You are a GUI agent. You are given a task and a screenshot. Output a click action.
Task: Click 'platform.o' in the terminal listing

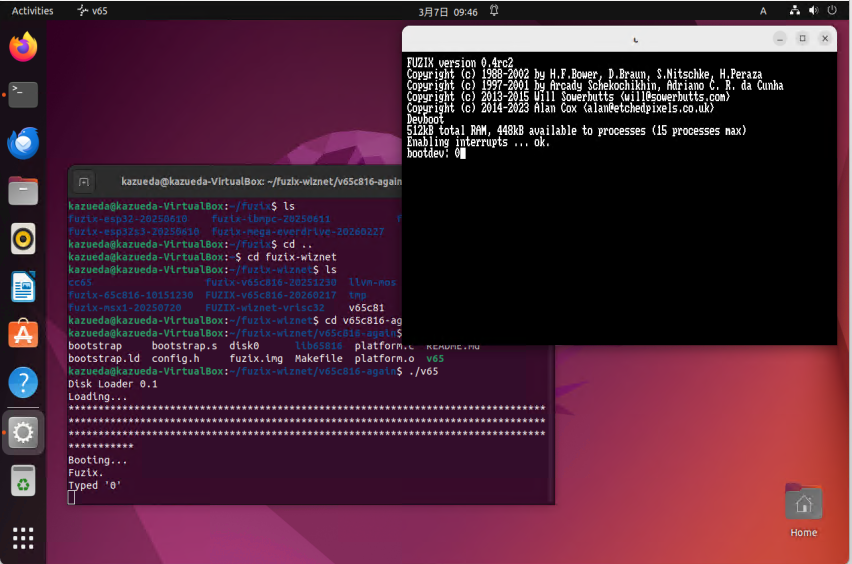tap(384, 359)
